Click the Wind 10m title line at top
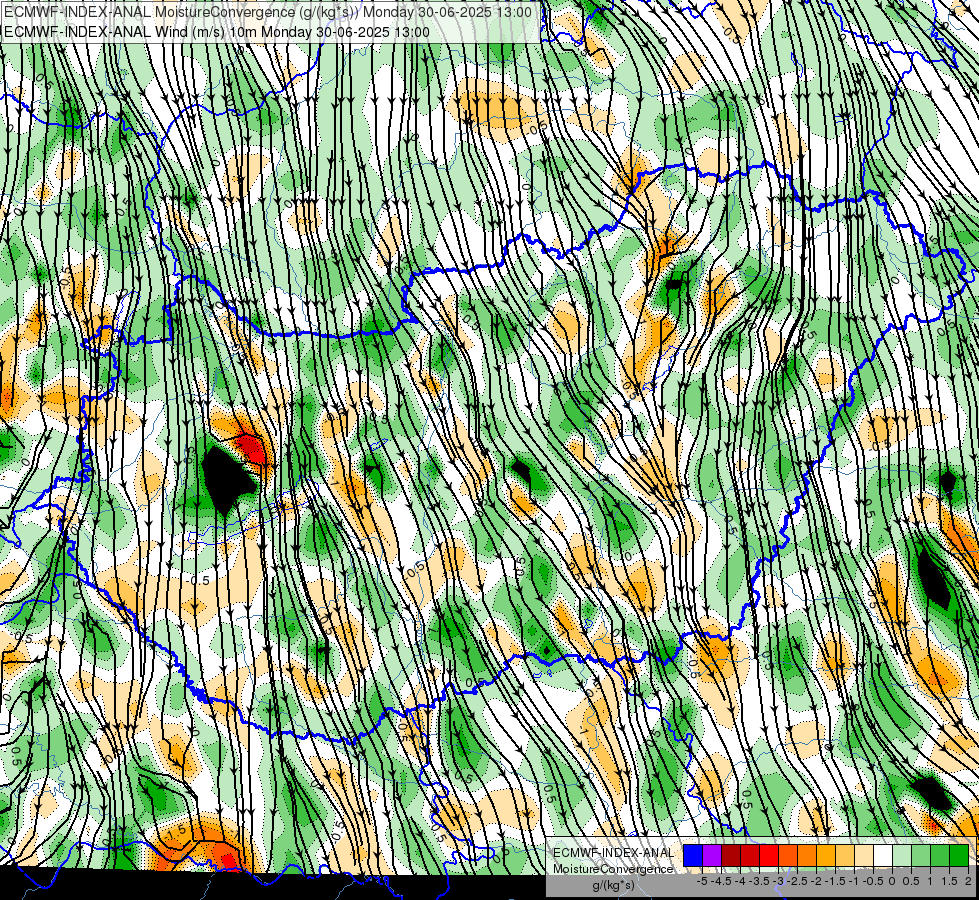Screen dimensions: 979x900 217,32
